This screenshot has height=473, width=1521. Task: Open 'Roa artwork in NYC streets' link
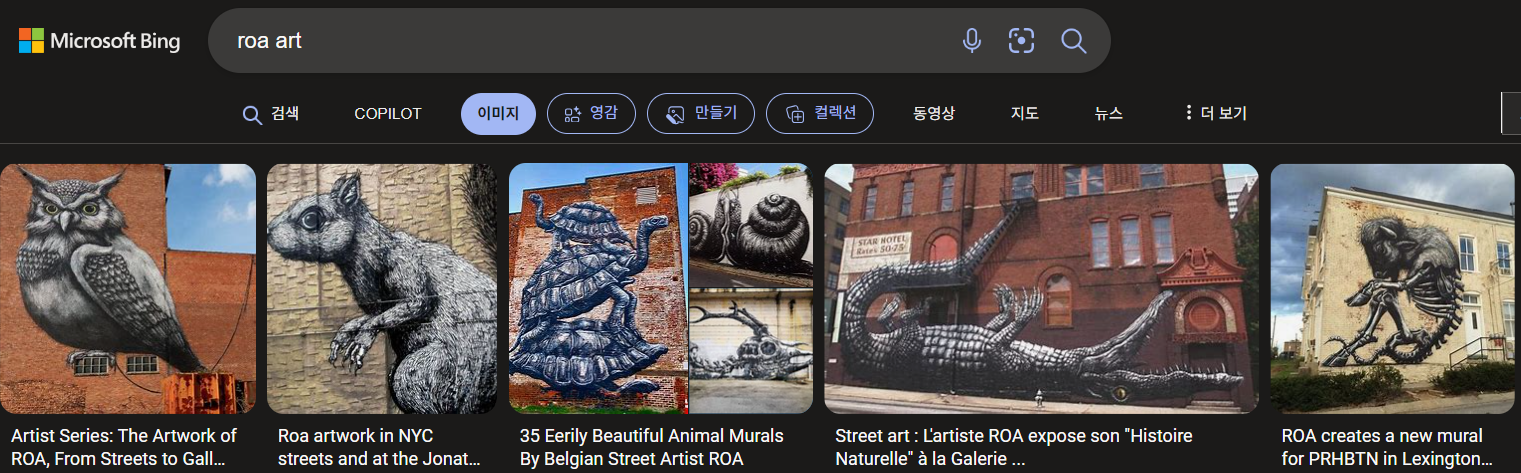point(380,448)
